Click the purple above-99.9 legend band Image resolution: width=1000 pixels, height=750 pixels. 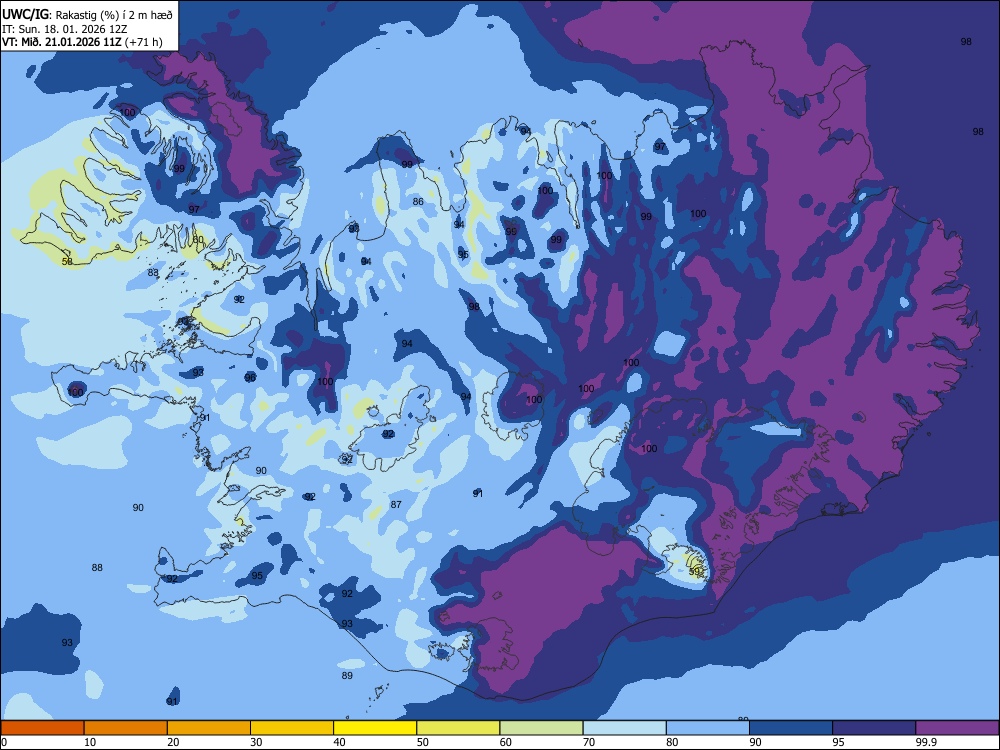tap(957, 728)
